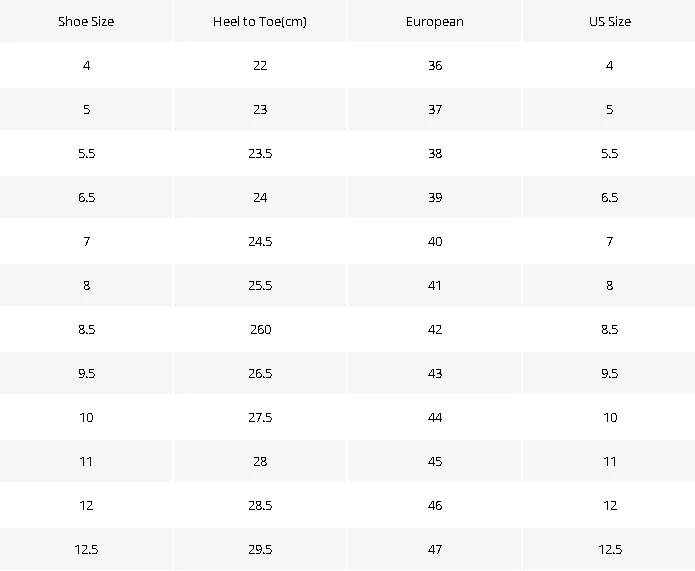Click European size 47 cell

point(435,549)
